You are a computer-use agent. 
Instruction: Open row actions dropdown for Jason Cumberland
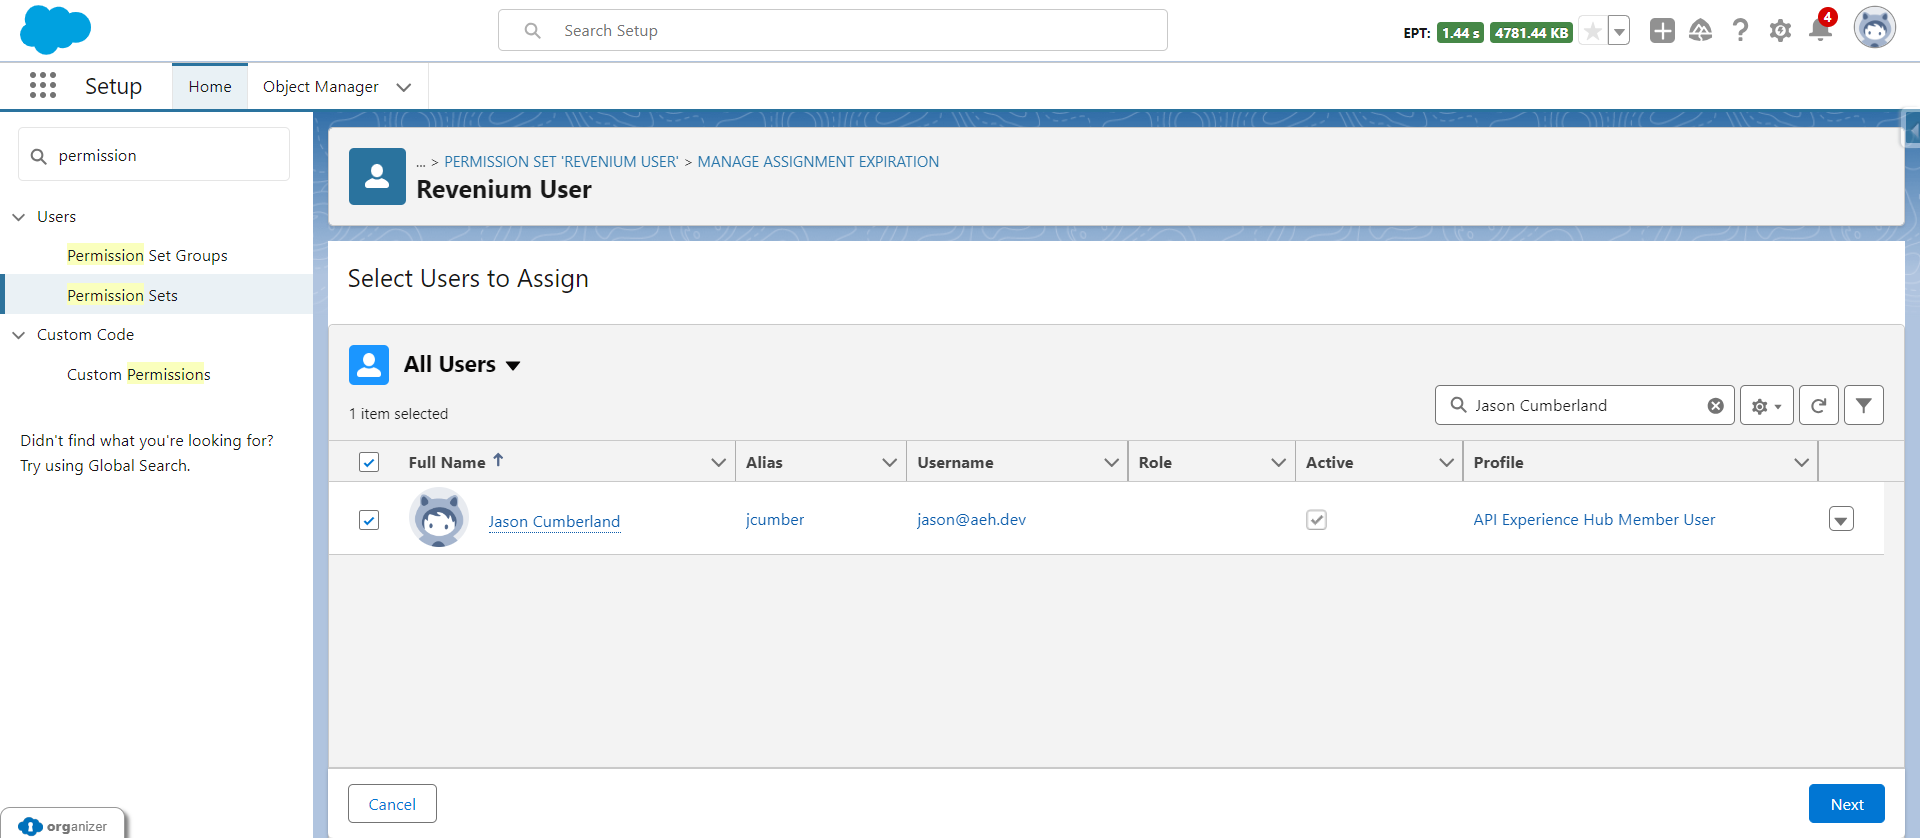[x=1840, y=519]
